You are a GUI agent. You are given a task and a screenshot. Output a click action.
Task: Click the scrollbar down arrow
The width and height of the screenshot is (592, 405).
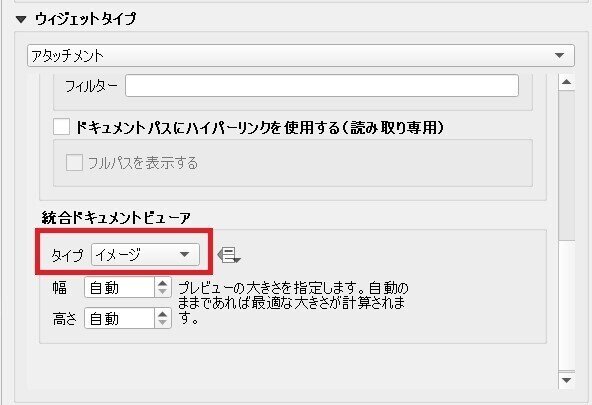pos(566,380)
